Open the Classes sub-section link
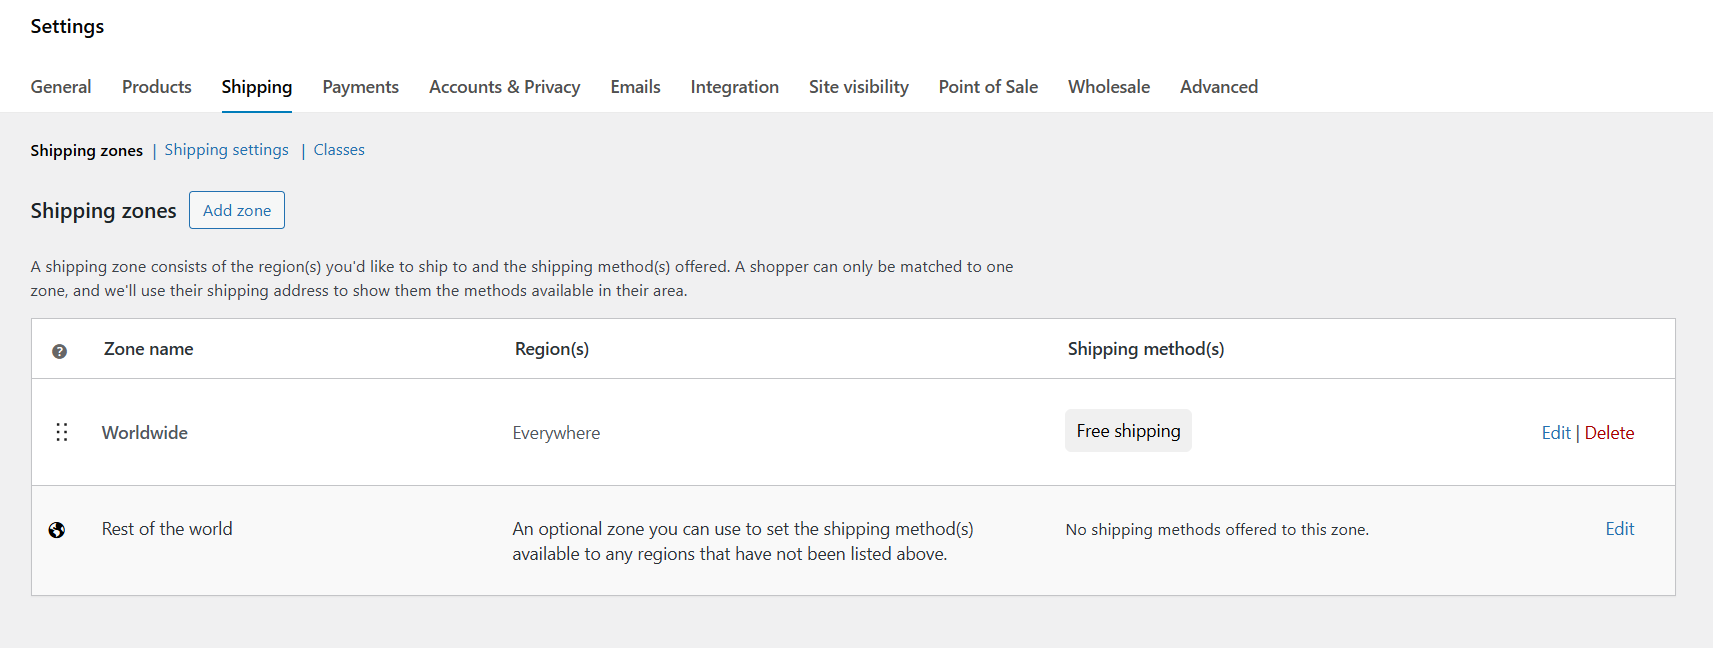Viewport: 1713px width, 648px height. coord(339,150)
